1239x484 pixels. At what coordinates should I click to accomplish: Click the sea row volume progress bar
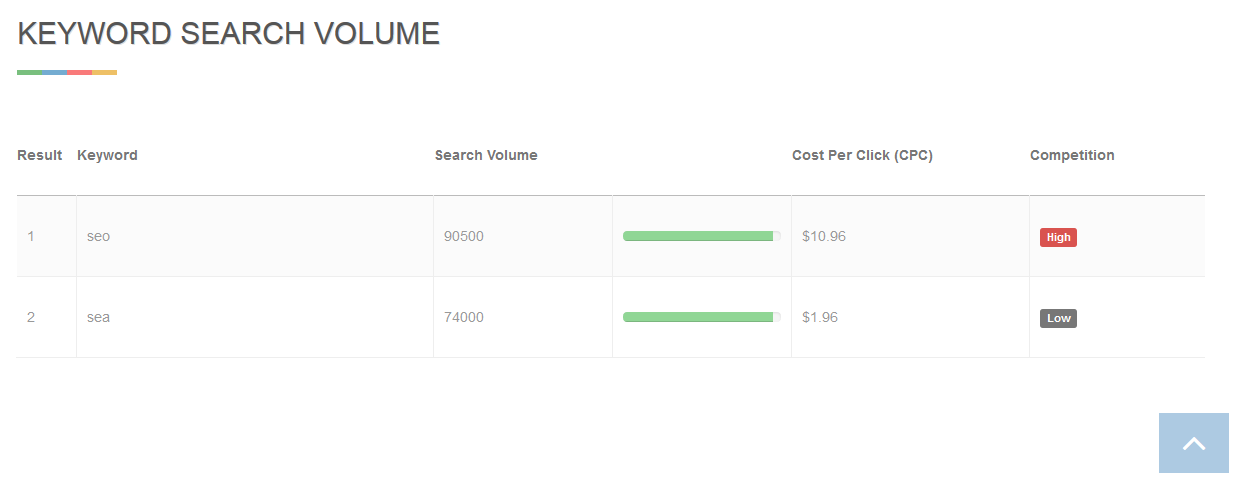pos(701,317)
